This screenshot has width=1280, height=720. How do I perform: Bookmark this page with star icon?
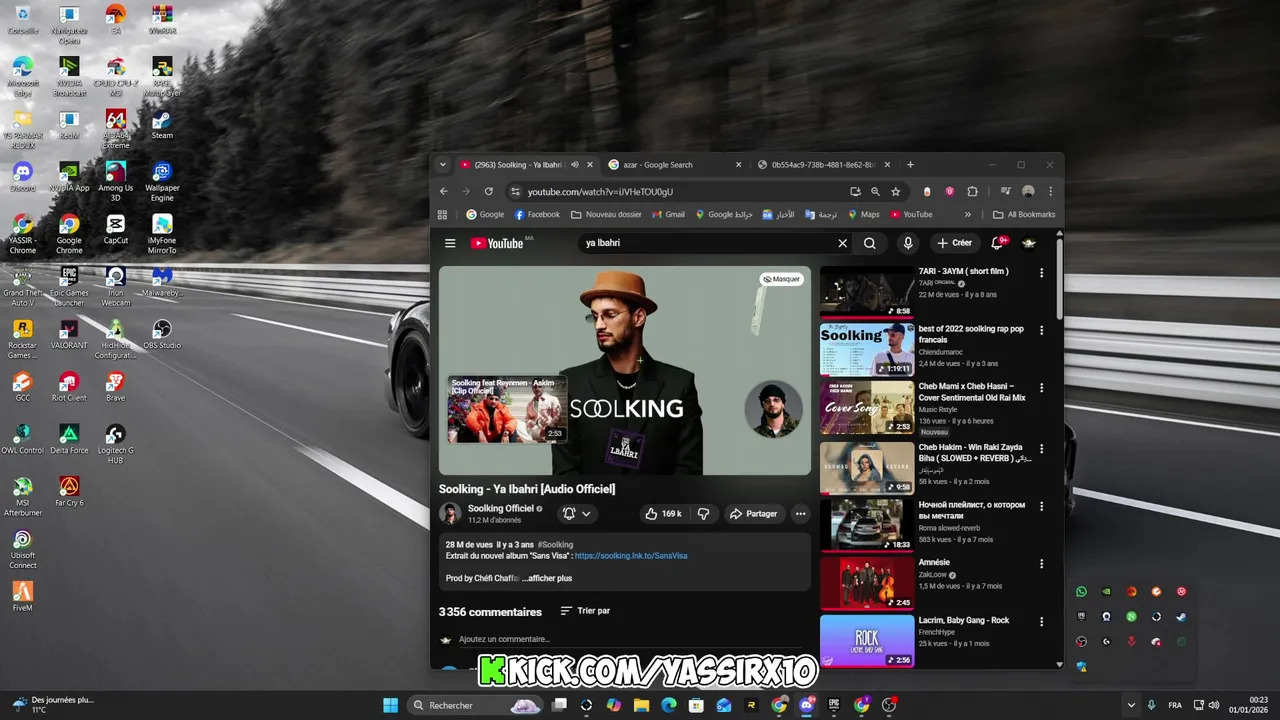pos(895,191)
